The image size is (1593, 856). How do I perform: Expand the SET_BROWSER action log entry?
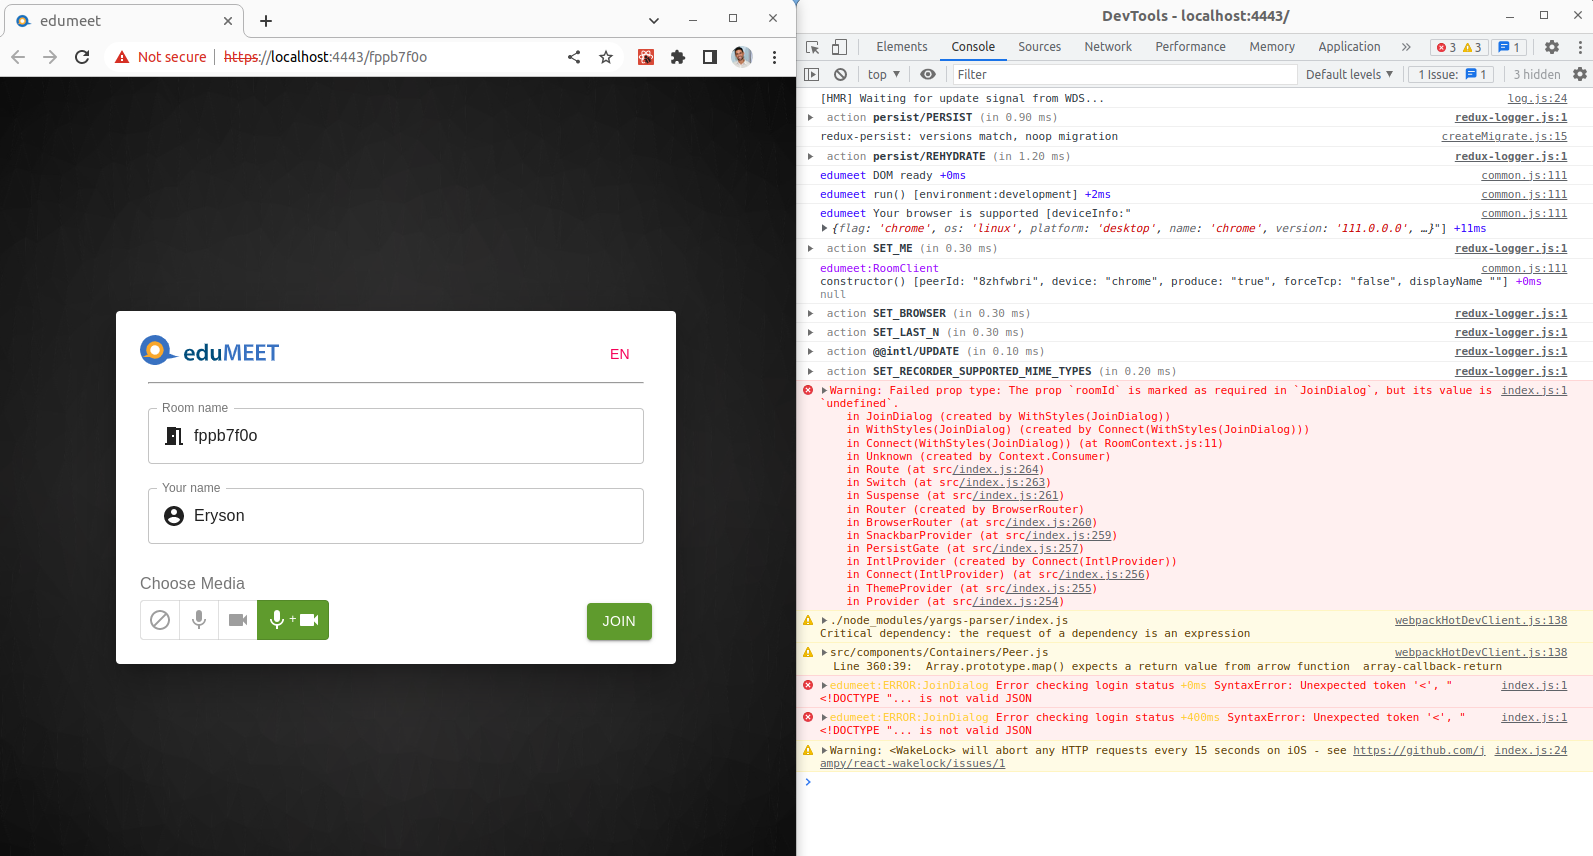(811, 314)
